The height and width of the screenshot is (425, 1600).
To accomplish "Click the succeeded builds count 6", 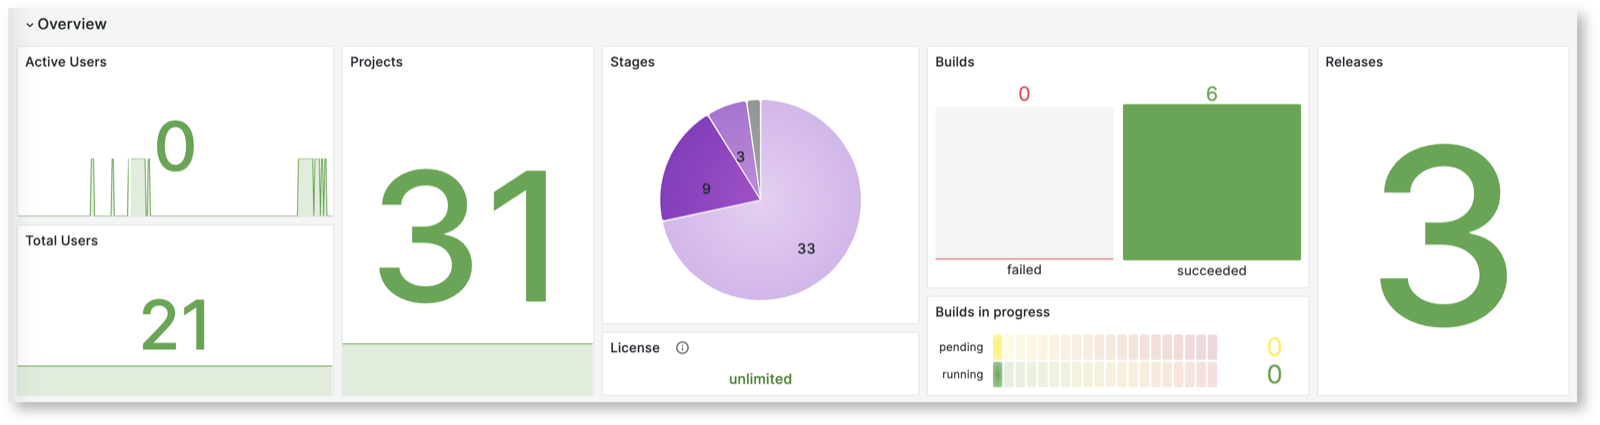I will point(1212,94).
